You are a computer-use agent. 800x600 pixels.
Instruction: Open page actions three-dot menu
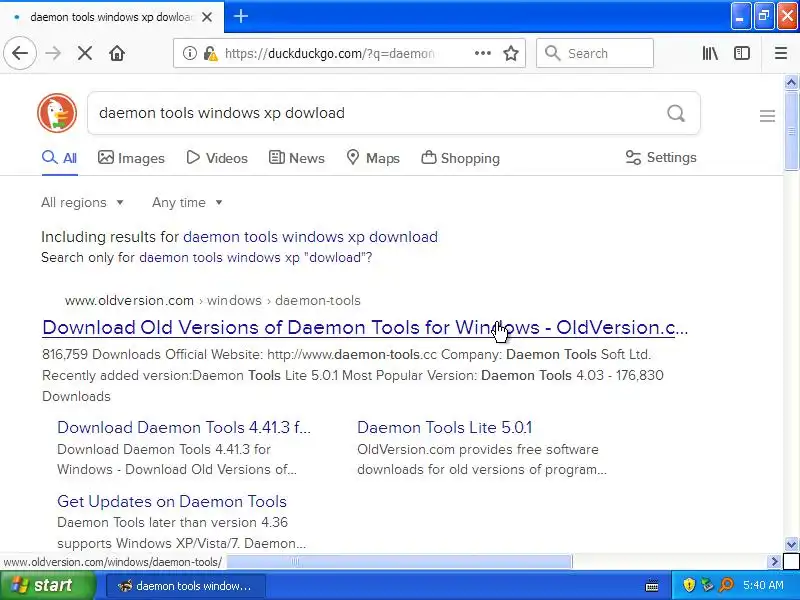(x=483, y=53)
